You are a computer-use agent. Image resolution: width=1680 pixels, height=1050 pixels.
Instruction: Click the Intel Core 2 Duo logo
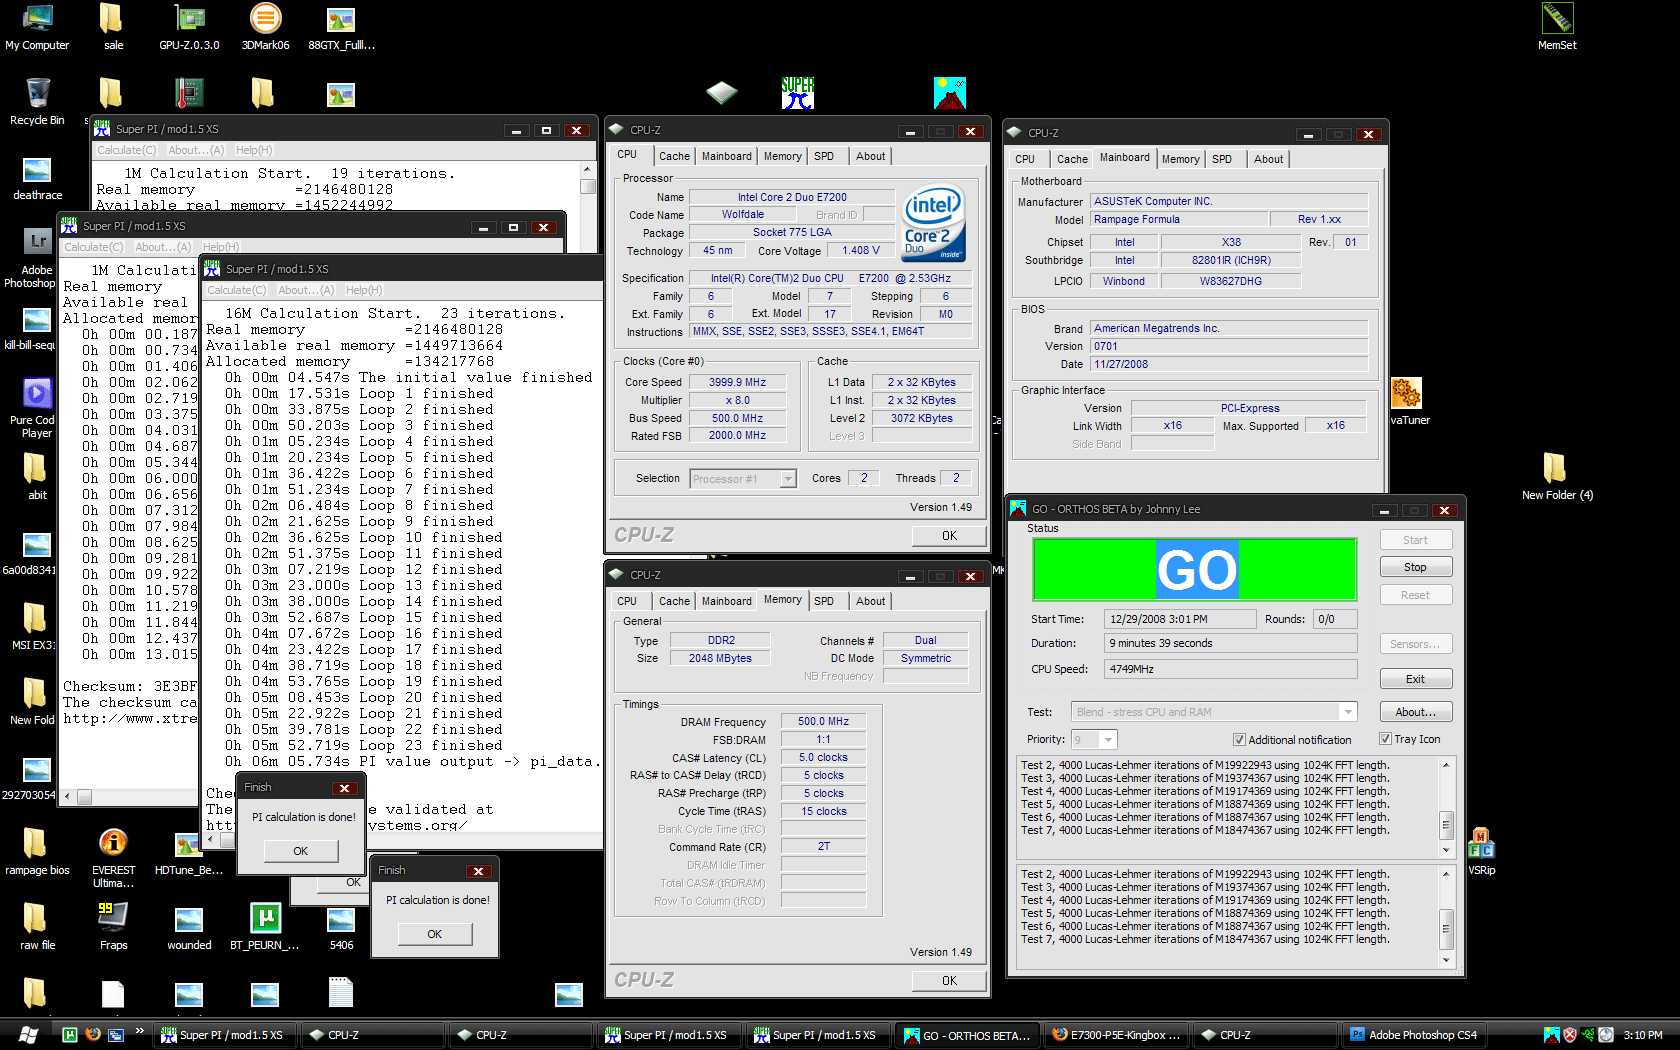point(934,222)
